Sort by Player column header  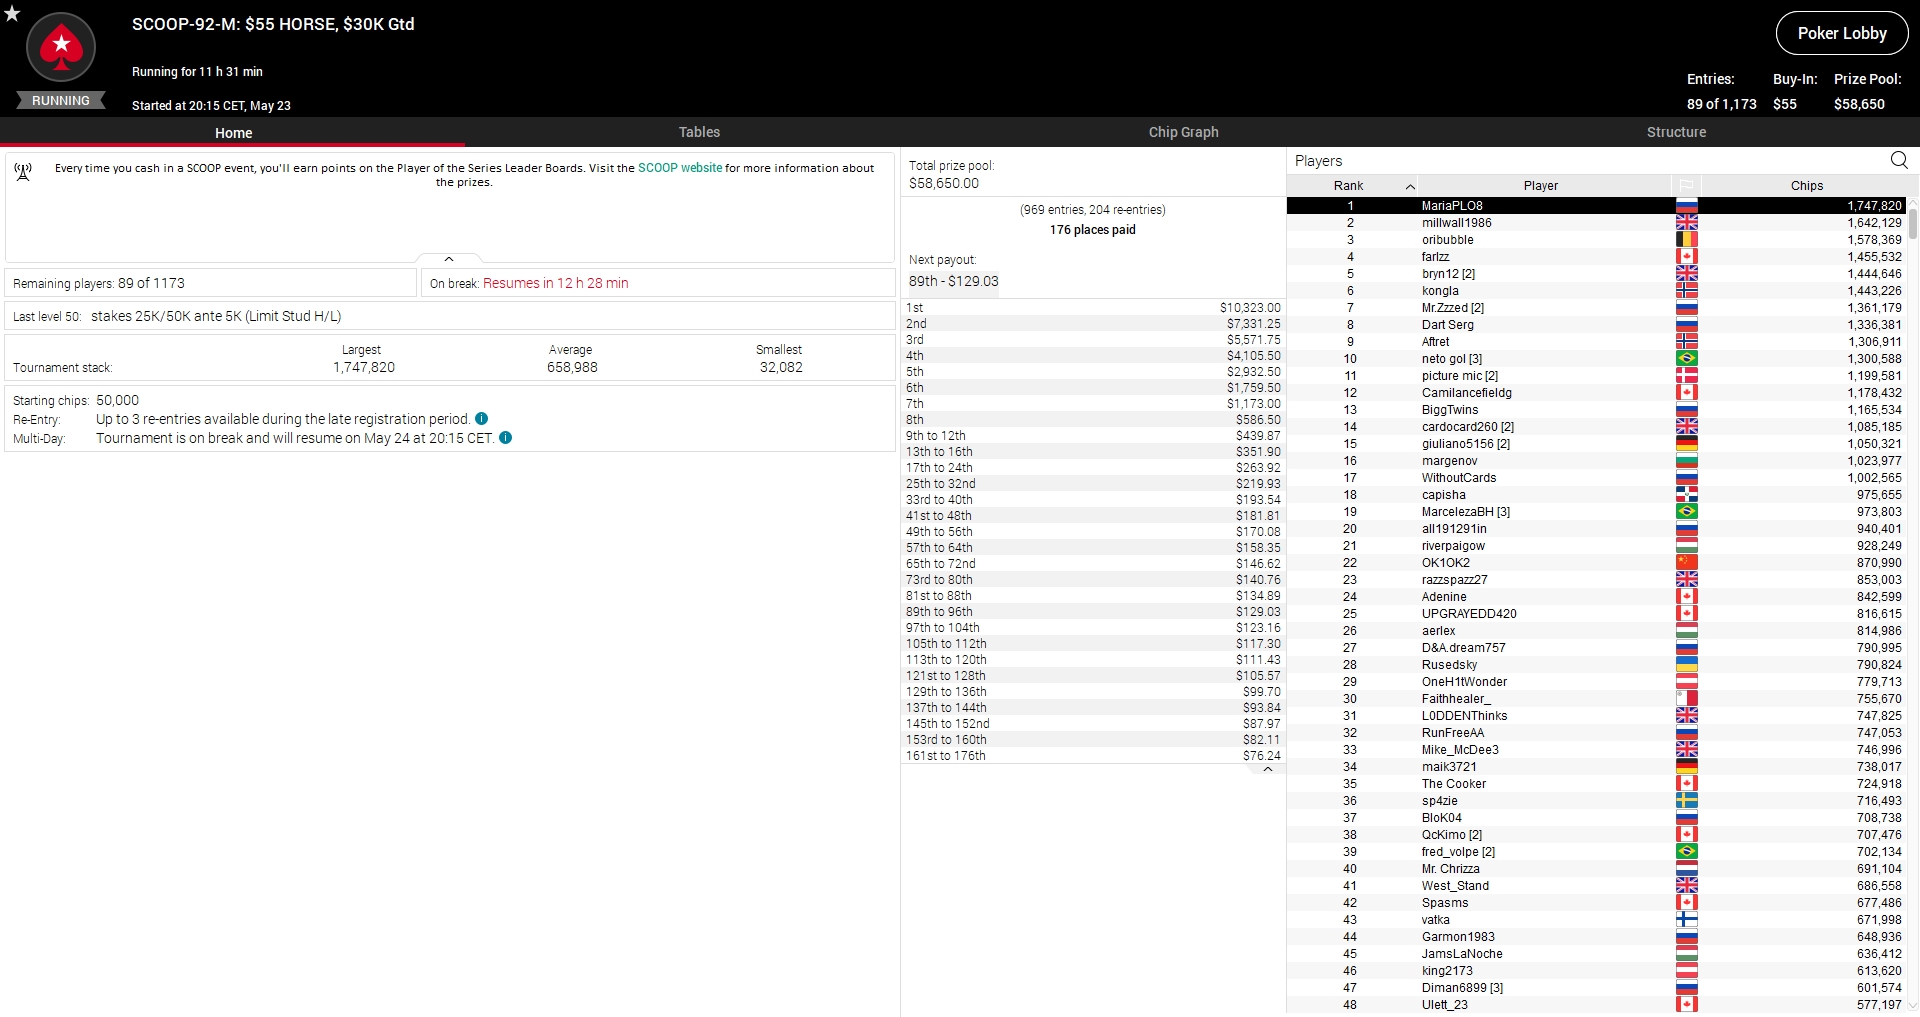click(1541, 186)
